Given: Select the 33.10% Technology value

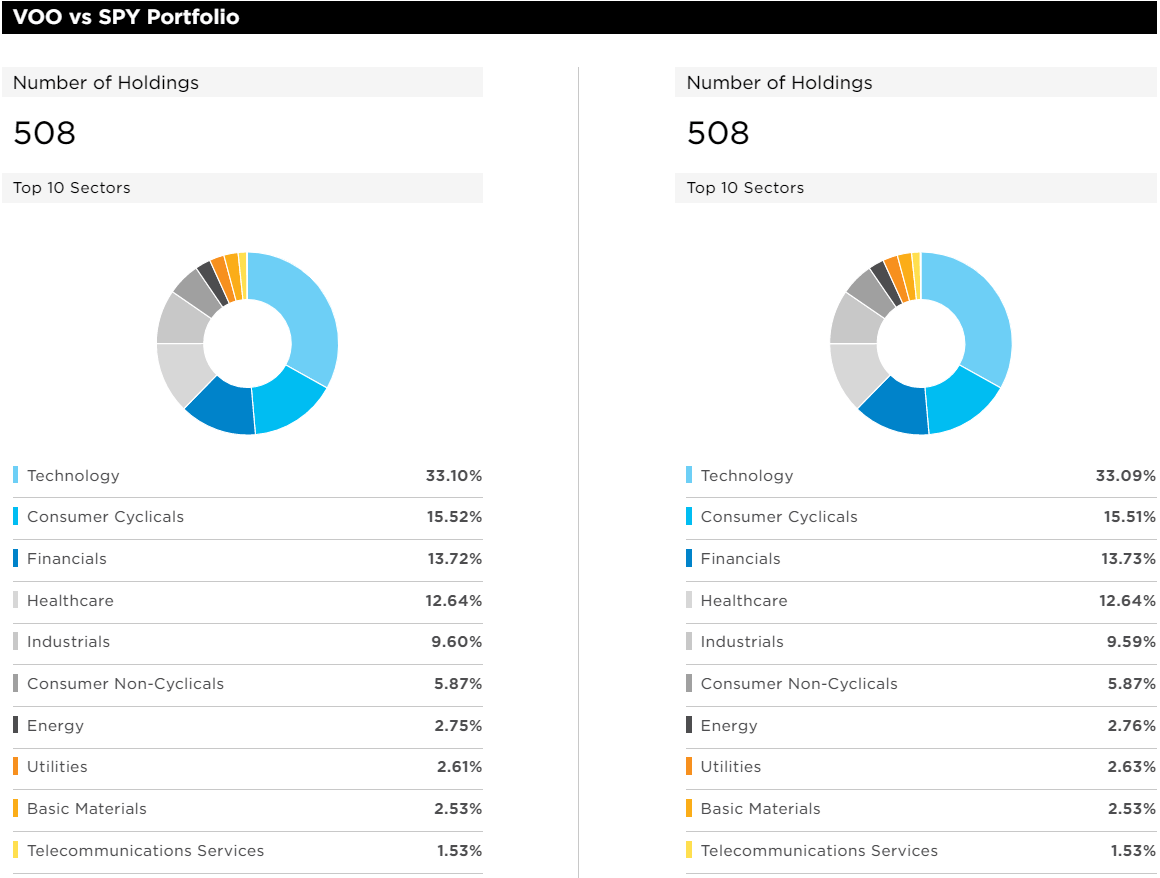Looking at the screenshot, I should tap(453, 476).
